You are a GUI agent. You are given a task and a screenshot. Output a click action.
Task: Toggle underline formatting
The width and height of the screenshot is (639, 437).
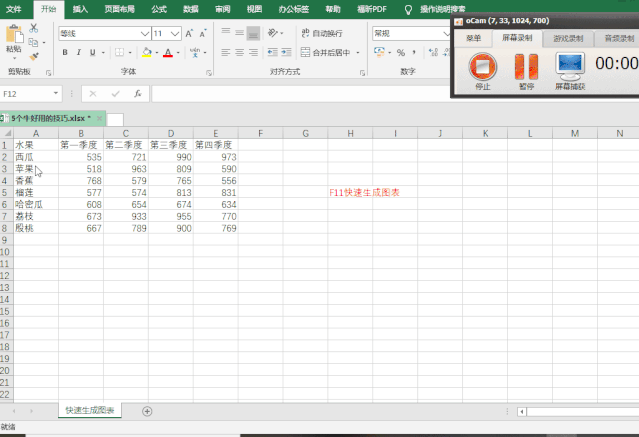(x=93, y=52)
